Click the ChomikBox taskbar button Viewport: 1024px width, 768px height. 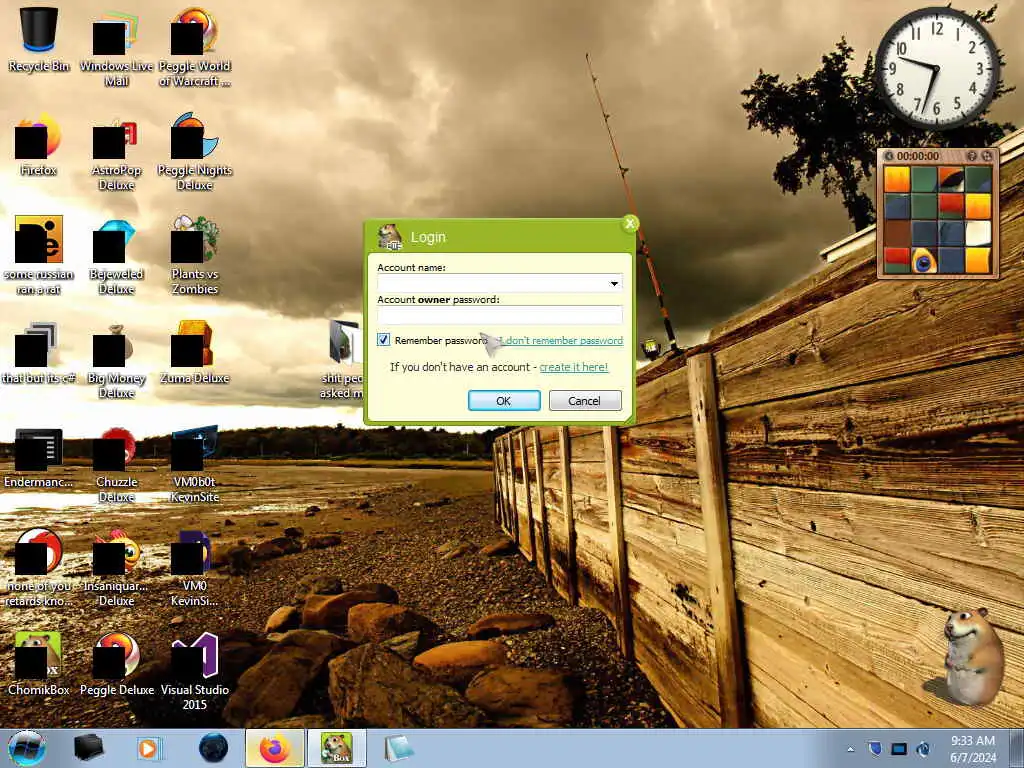[x=337, y=748]
